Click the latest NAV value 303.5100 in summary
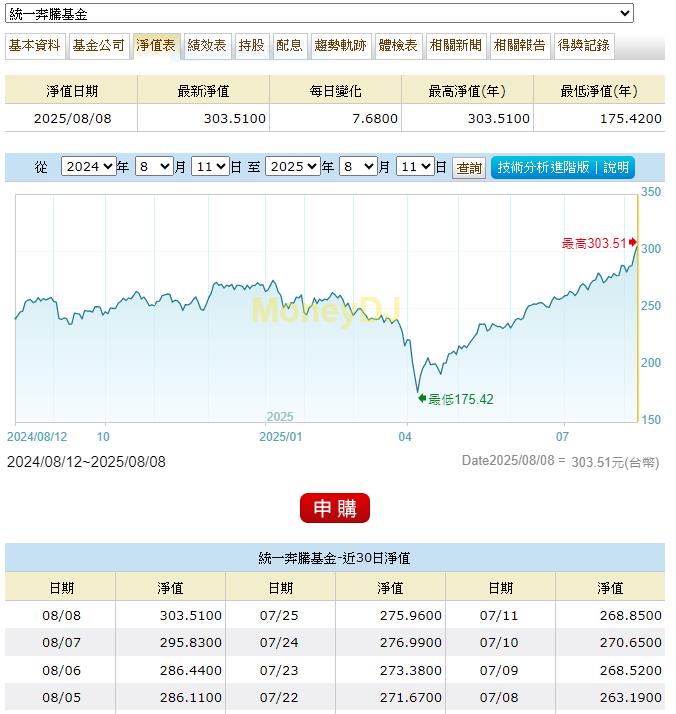This screenshot has height=714, width=676. [234, 118]
